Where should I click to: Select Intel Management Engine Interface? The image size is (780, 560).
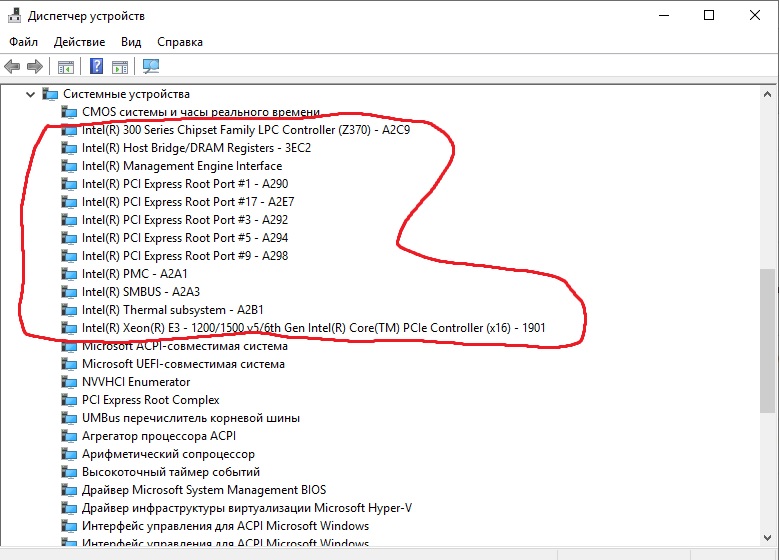pyautogui.click(x=182, y=166)
